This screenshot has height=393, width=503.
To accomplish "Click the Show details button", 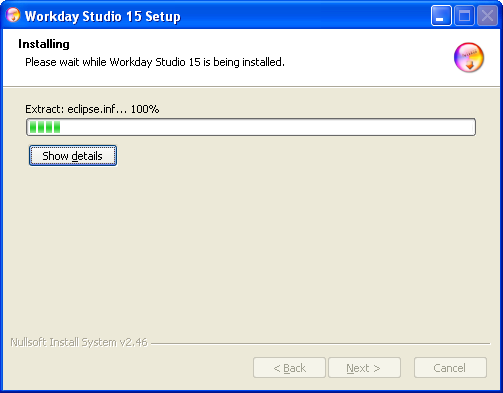I will point(73,155).
